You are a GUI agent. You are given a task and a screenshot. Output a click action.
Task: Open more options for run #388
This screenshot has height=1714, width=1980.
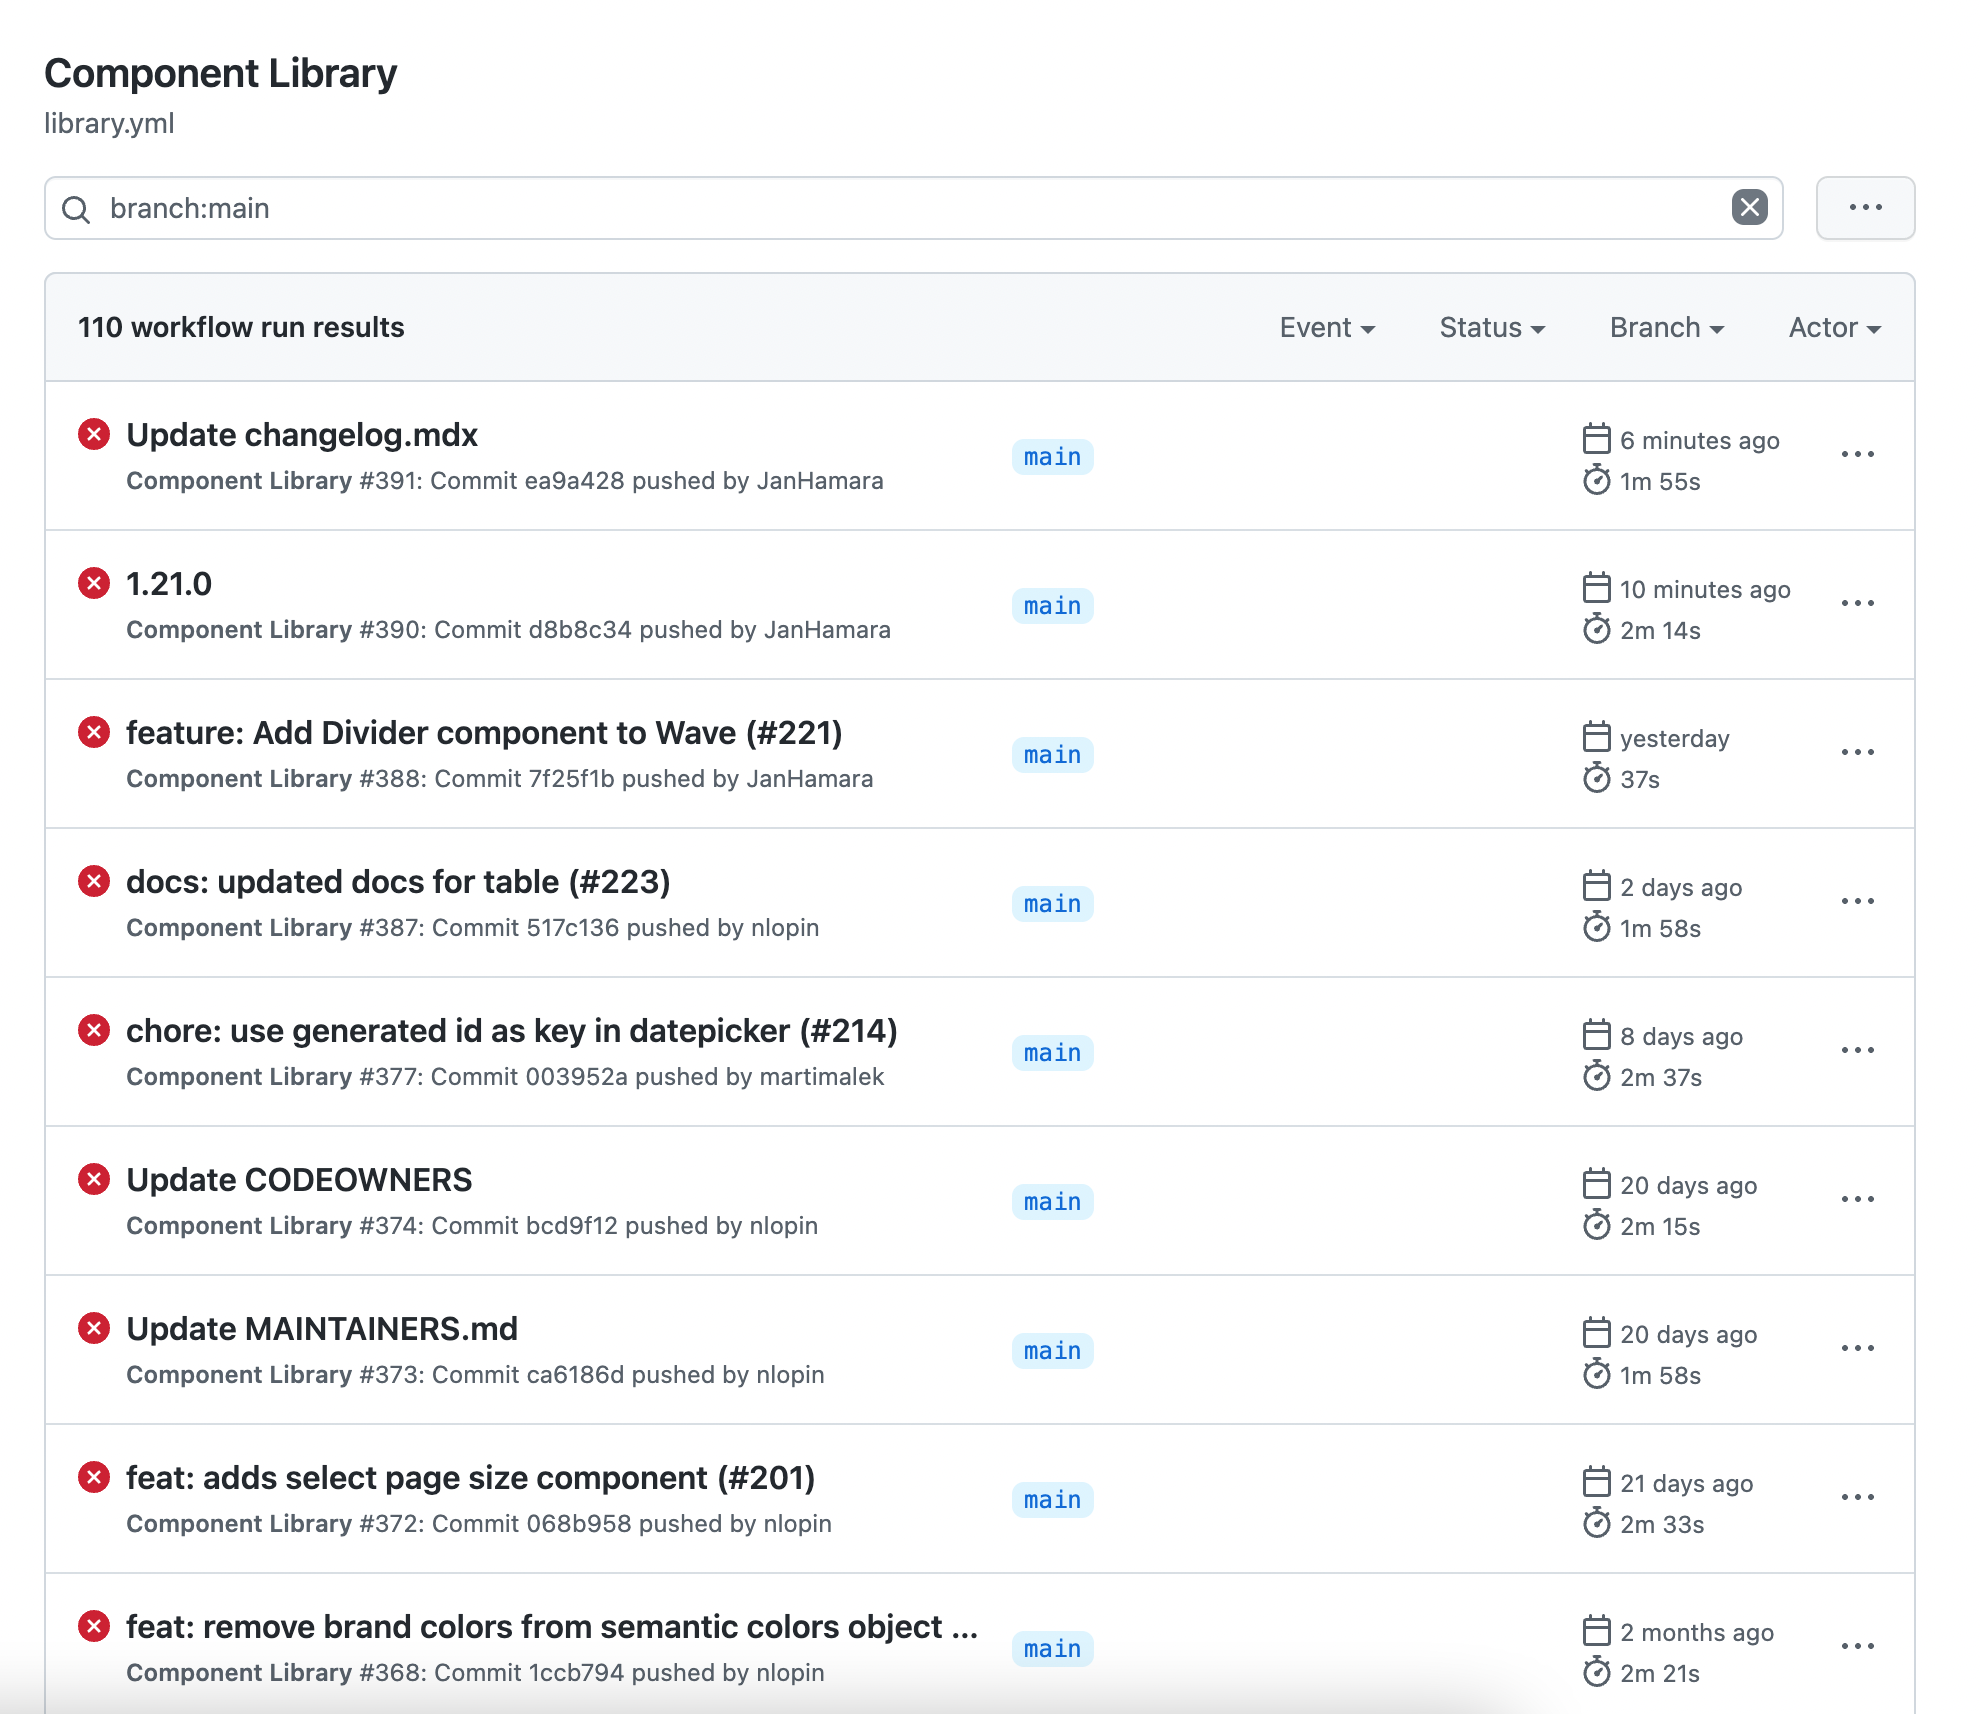coord(1857,753)
